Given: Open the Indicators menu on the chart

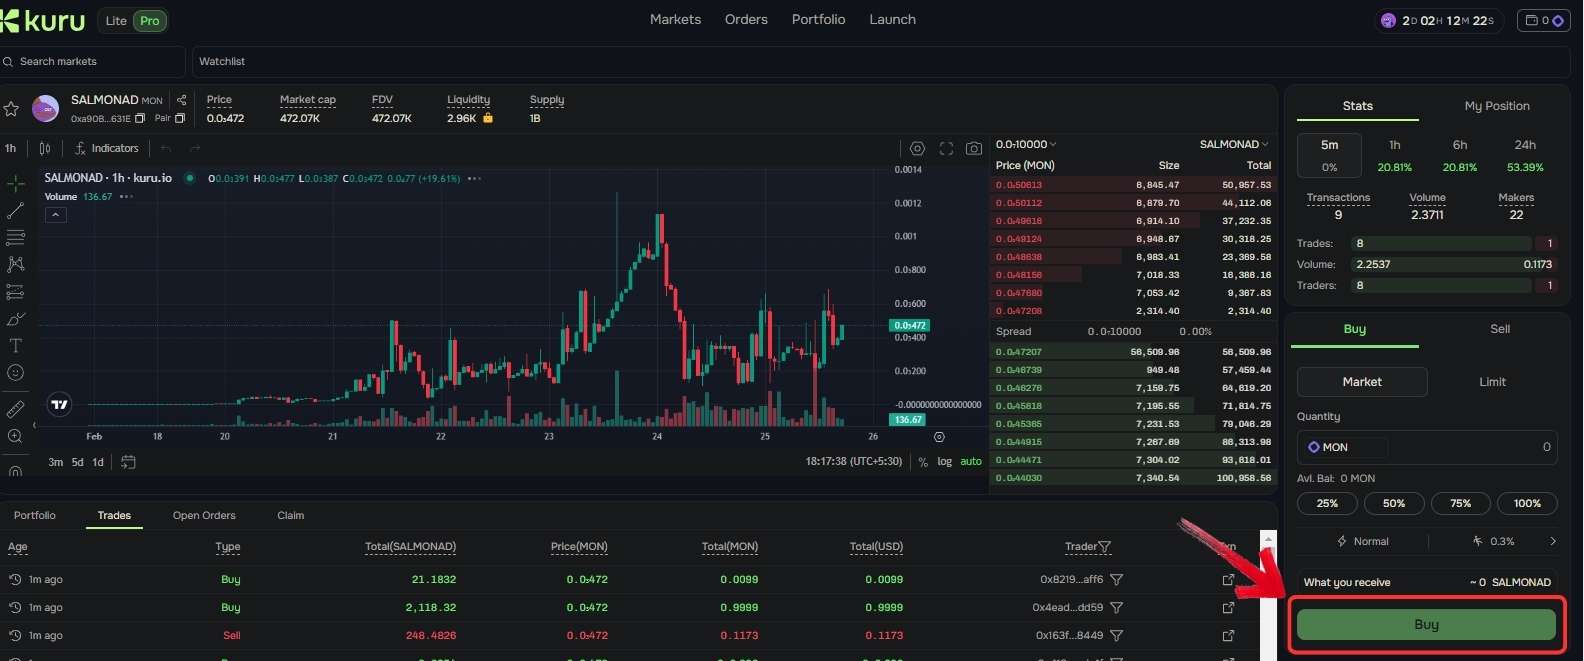Looking at the screenshot, I should 107,148.
